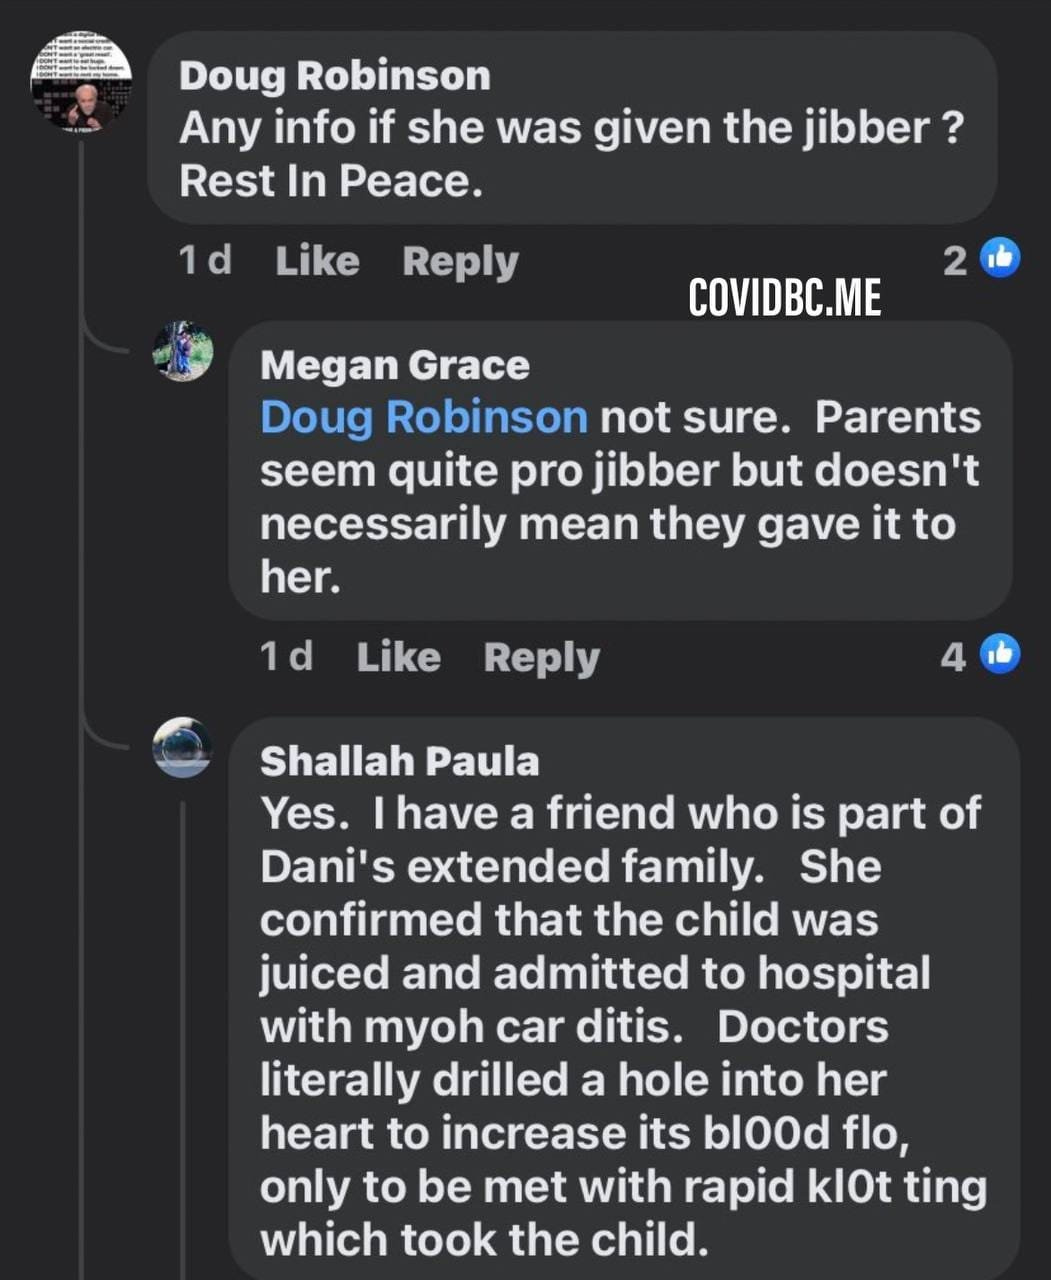This screenshot has width=1051, height=1280.
Task: Select Doug Robinson's comment bubble
Action: pos(572,127)
